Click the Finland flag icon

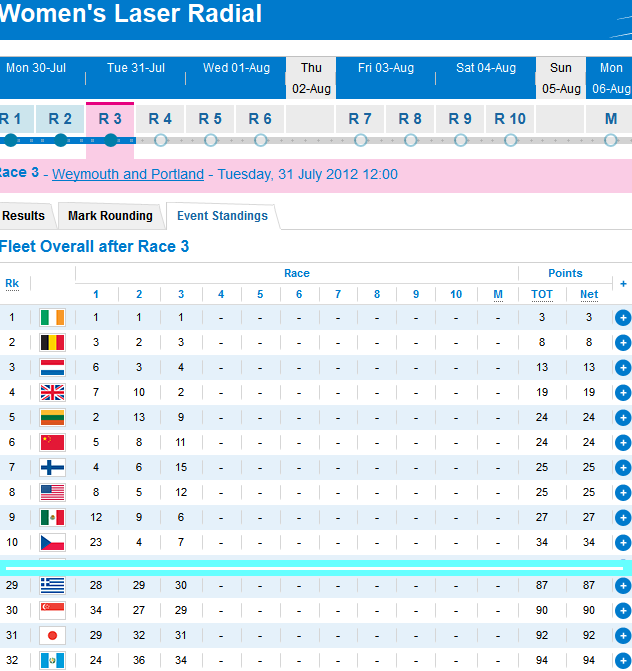click(x=52, y=467)
